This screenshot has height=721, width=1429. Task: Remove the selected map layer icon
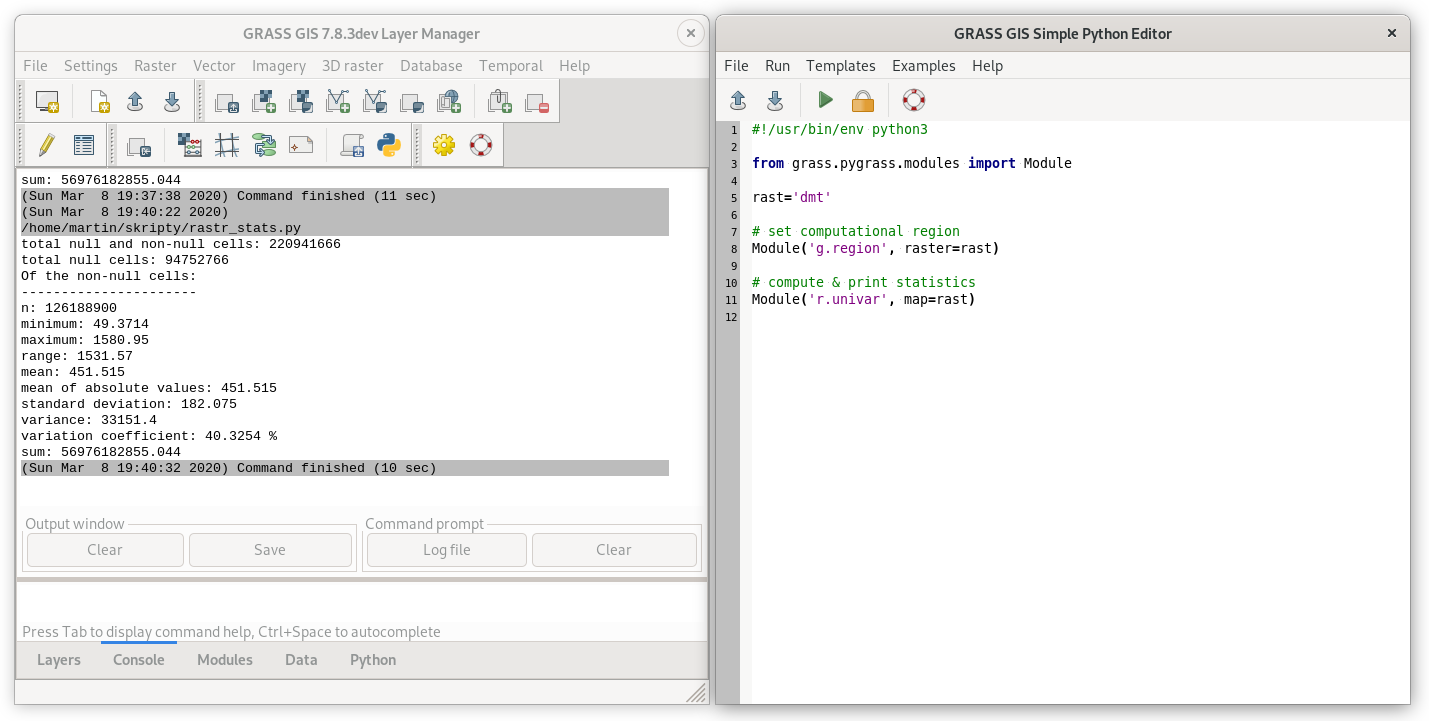(x=537, y=102)
